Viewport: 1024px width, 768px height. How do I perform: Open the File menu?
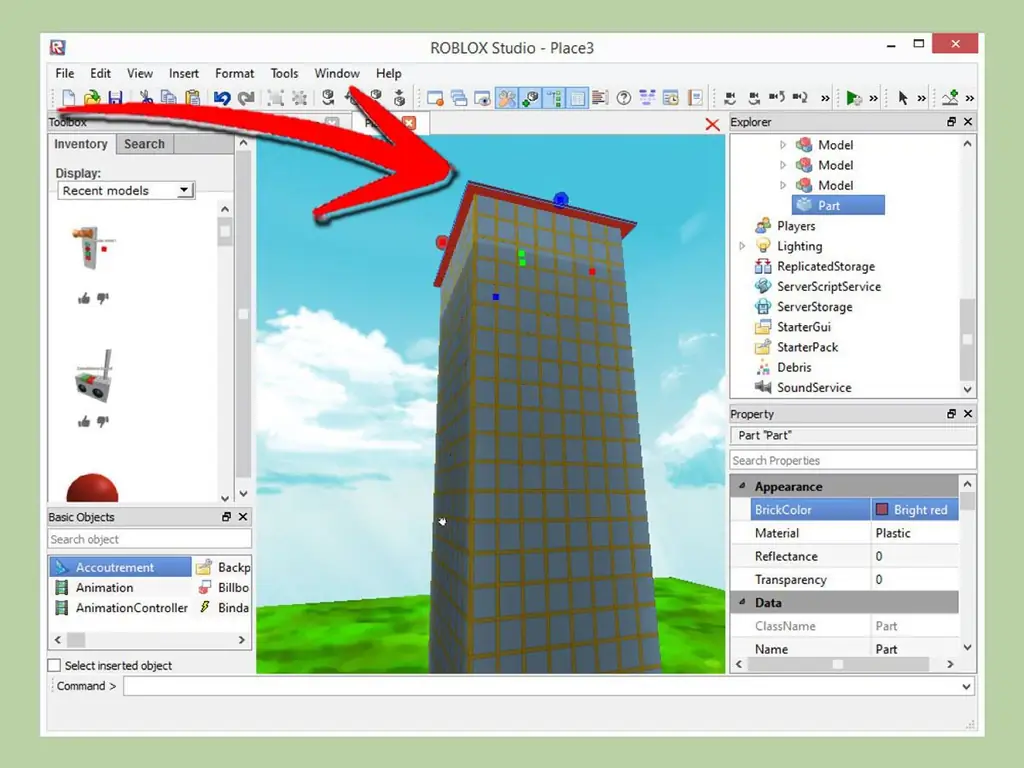point(65,73)
